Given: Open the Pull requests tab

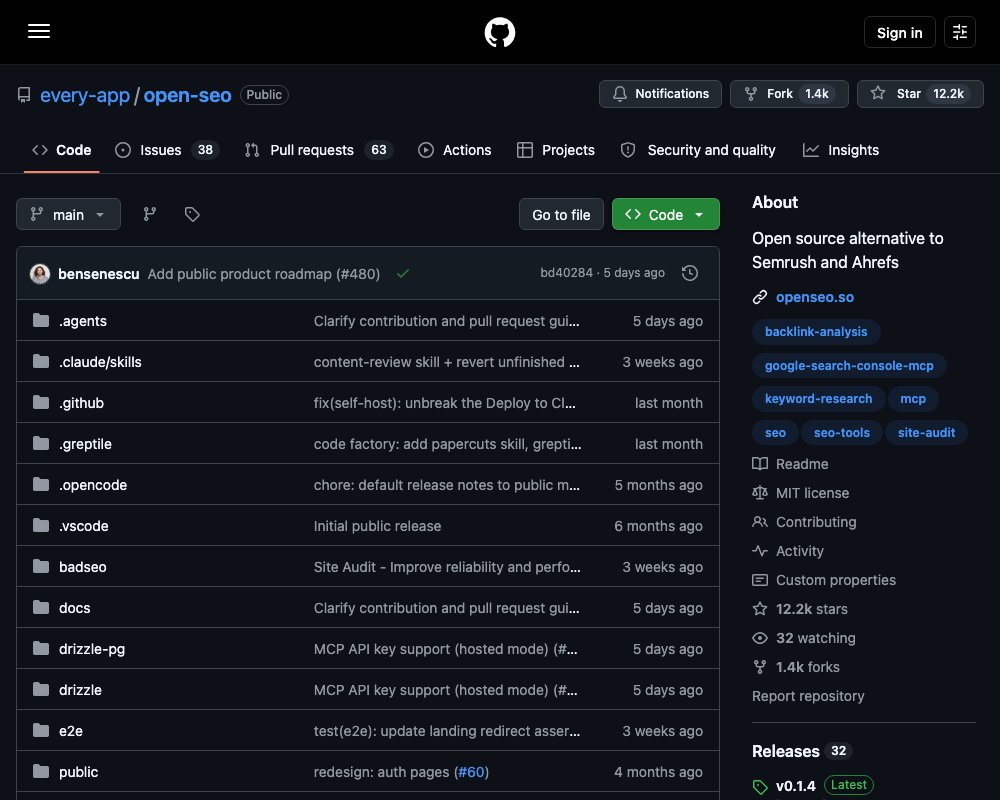Looking at the screenshot, I should [319, 150].
